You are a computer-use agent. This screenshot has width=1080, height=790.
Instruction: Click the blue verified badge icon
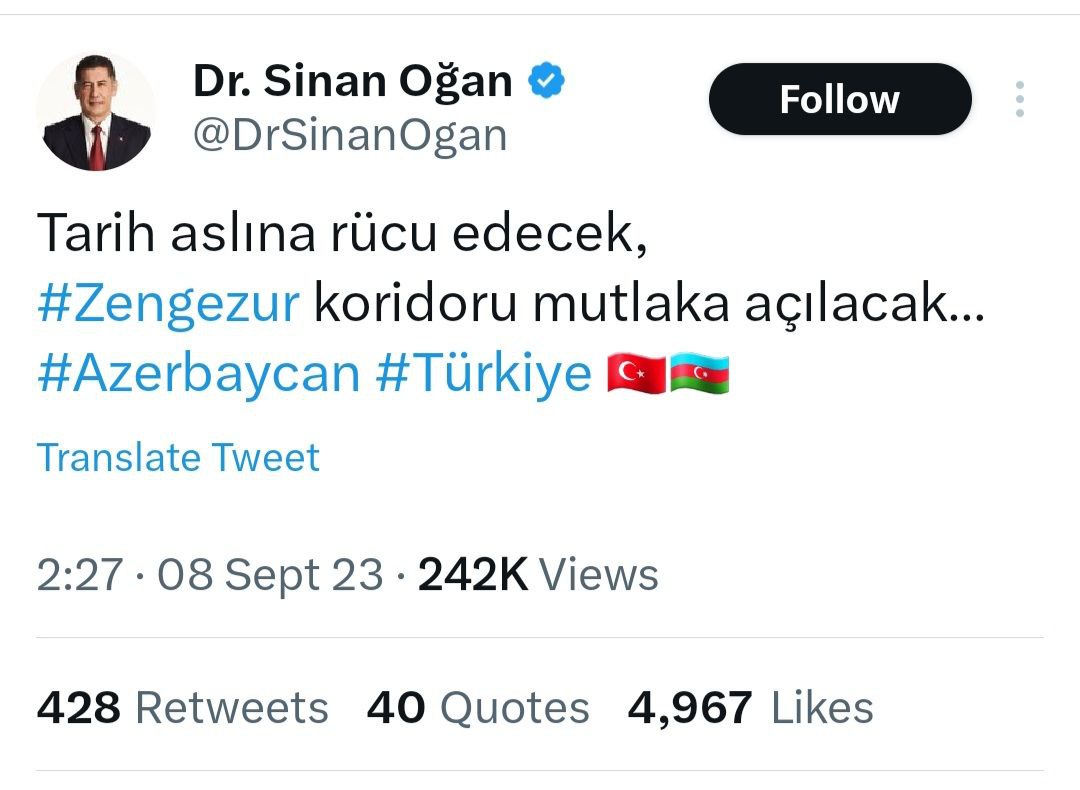click(546, 81)
